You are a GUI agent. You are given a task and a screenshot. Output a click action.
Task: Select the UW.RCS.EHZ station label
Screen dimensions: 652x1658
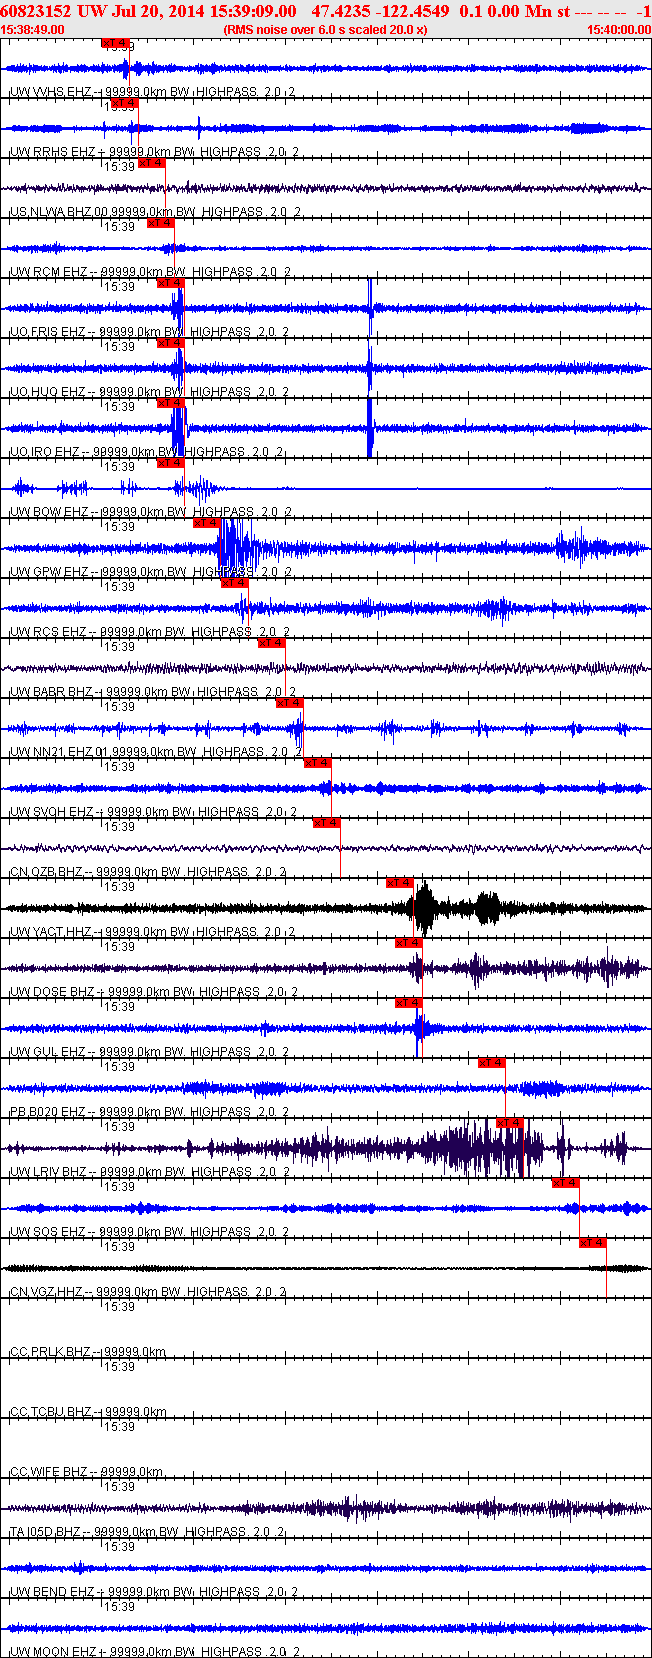coord(150,632)
